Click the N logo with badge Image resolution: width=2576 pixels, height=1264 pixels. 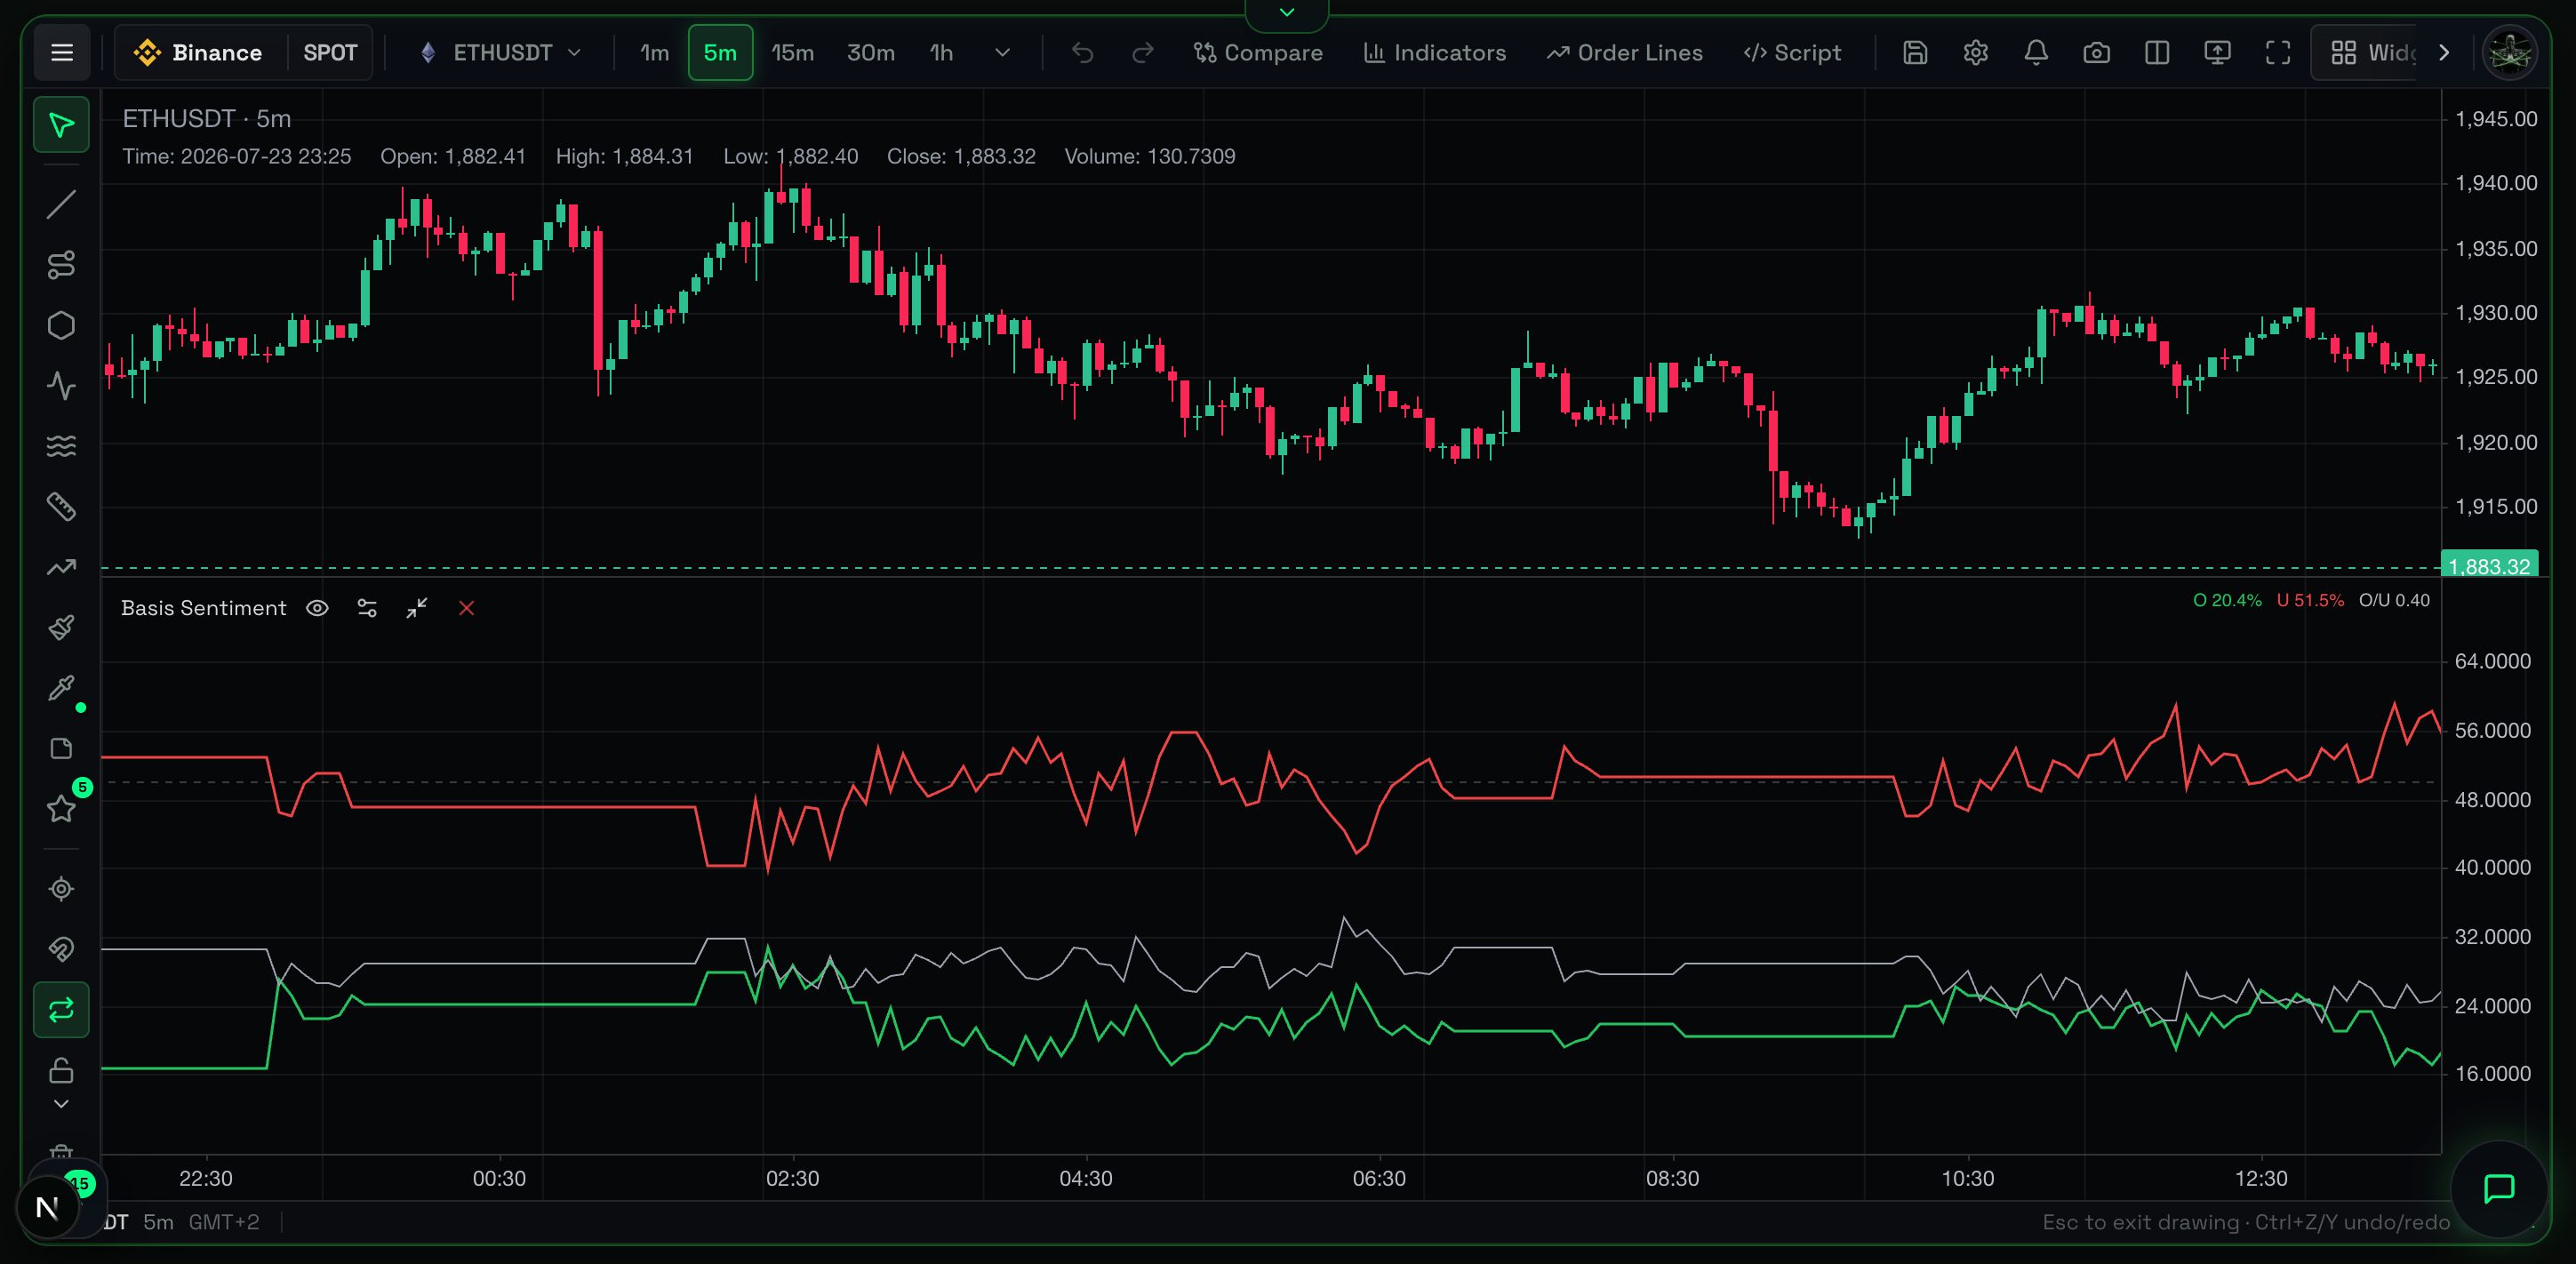tap(47, 1208)
